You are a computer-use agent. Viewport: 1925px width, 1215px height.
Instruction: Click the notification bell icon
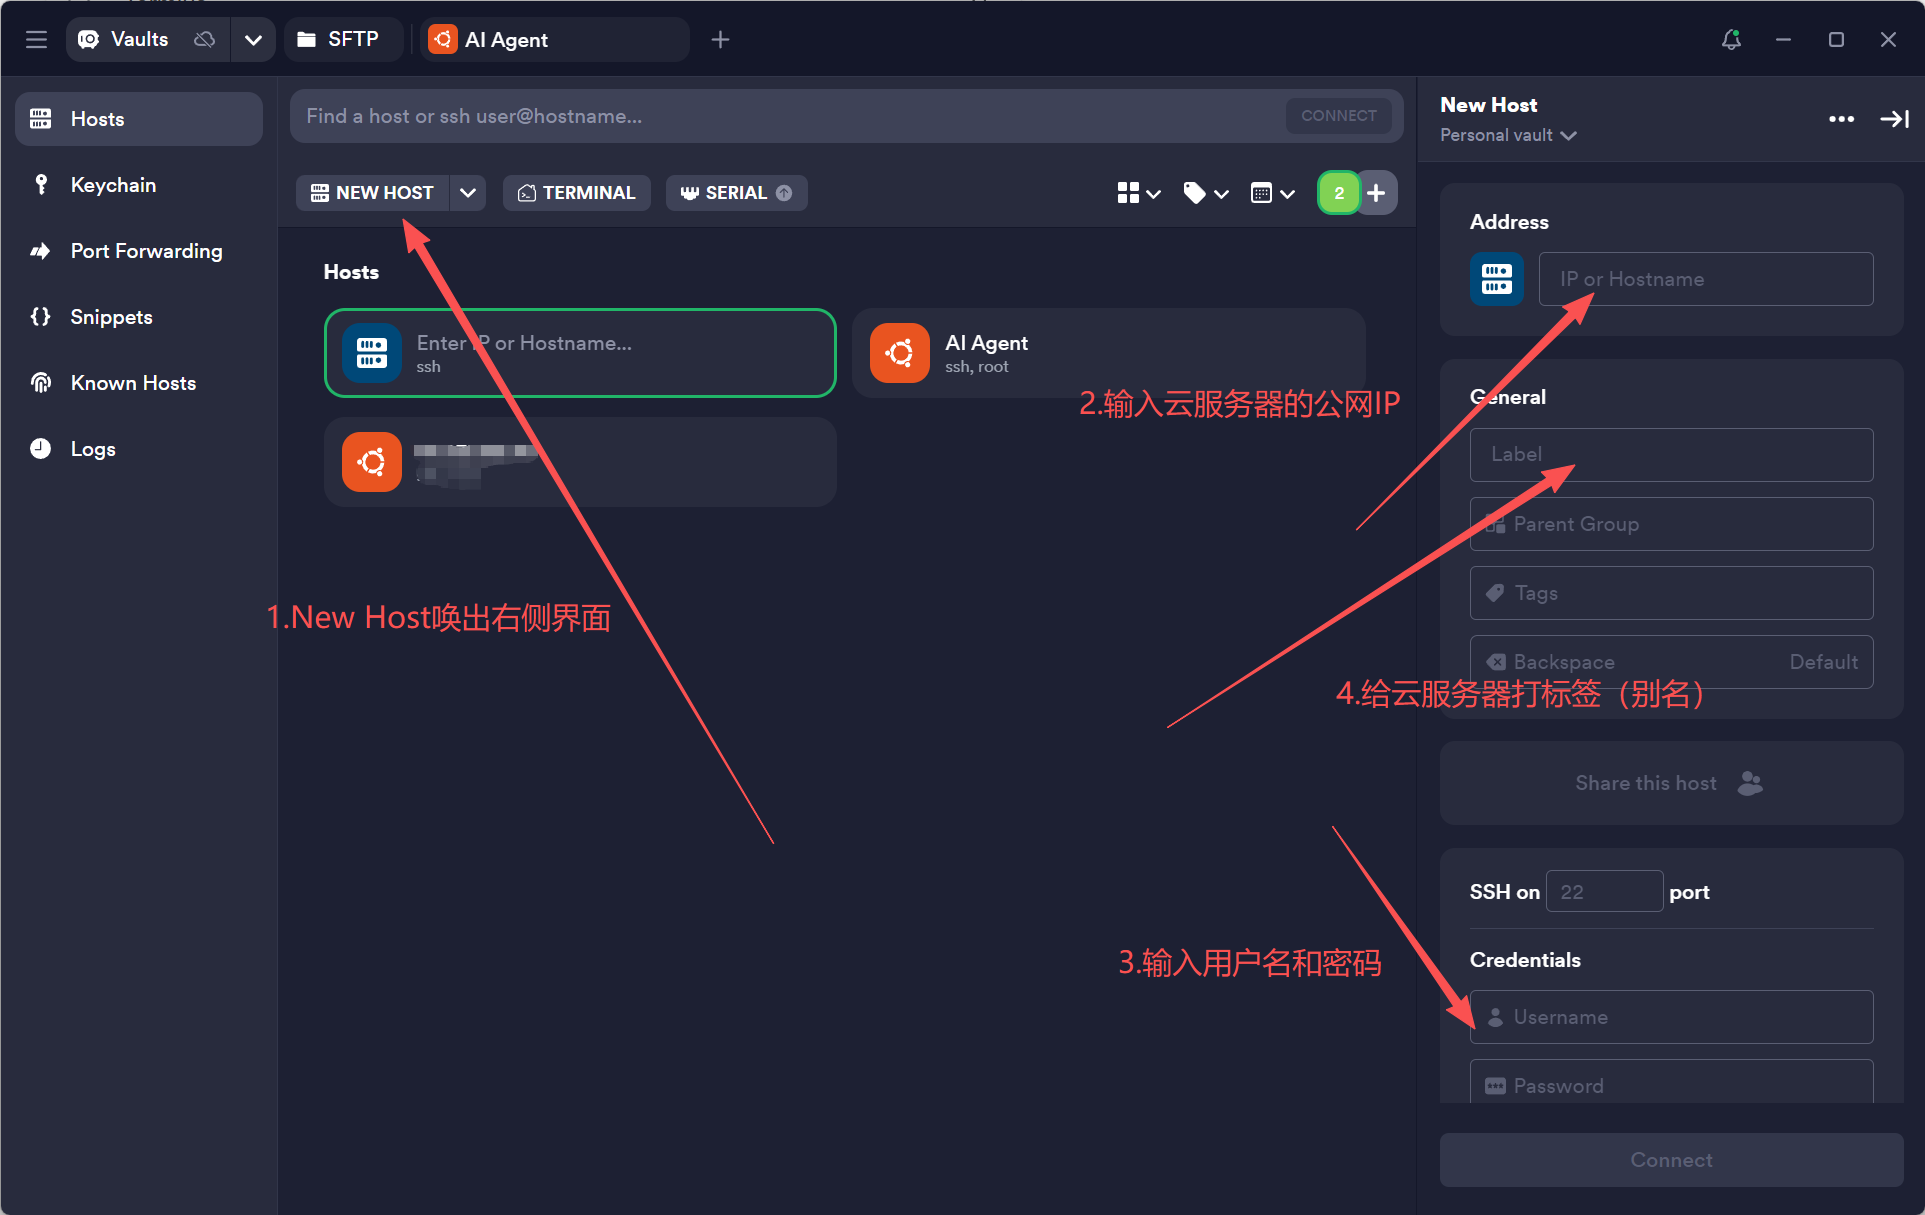click(x=1731, y=39)
